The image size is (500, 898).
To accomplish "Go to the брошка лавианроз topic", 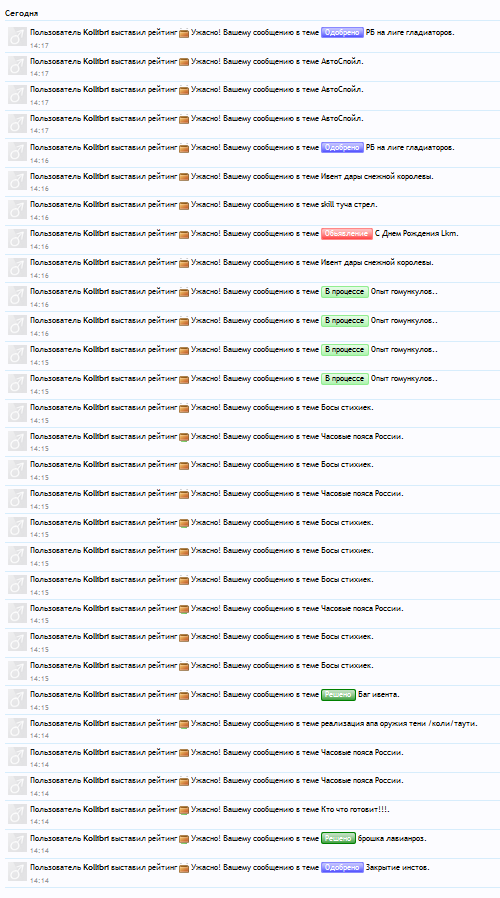I will 392,838.
